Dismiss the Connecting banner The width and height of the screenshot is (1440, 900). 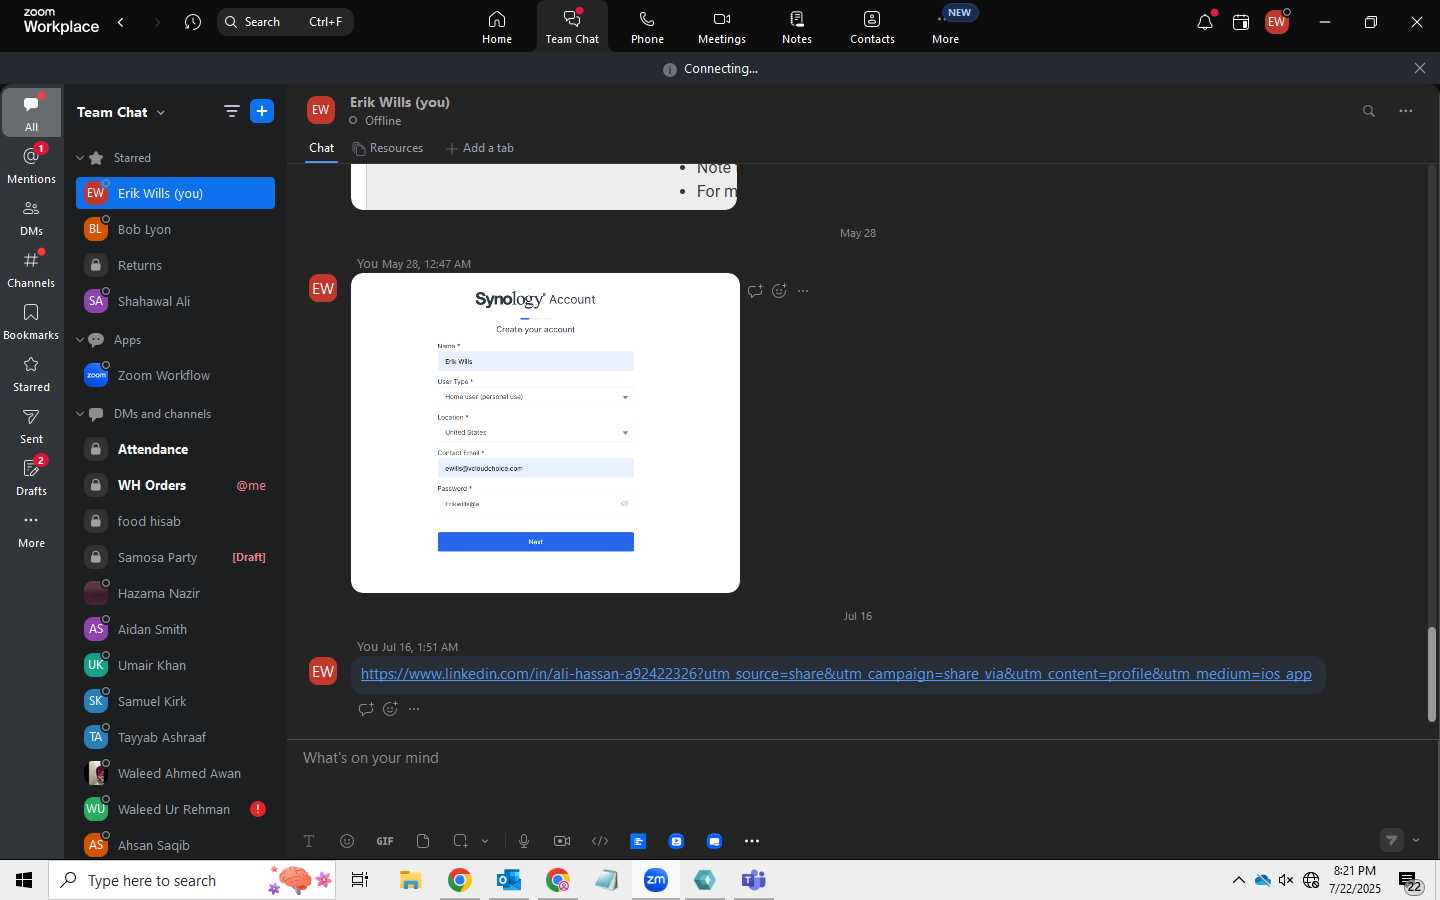point(1420,68)
